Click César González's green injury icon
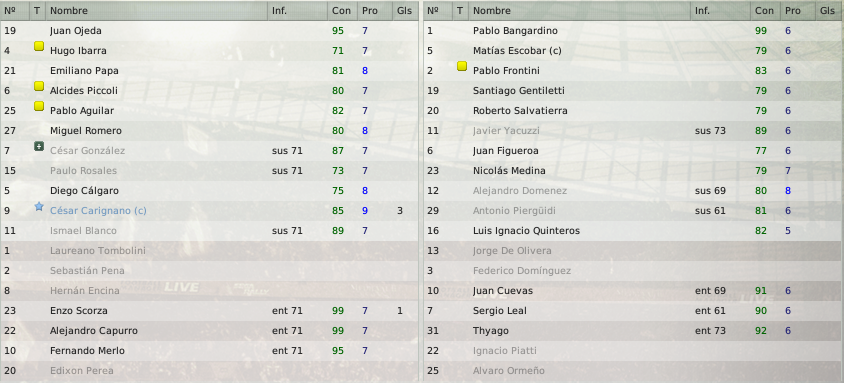 coord(39,146)
